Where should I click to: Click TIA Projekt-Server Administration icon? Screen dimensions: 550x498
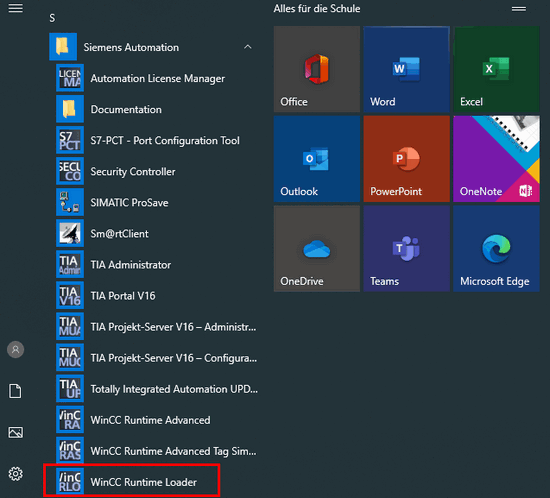70,327
